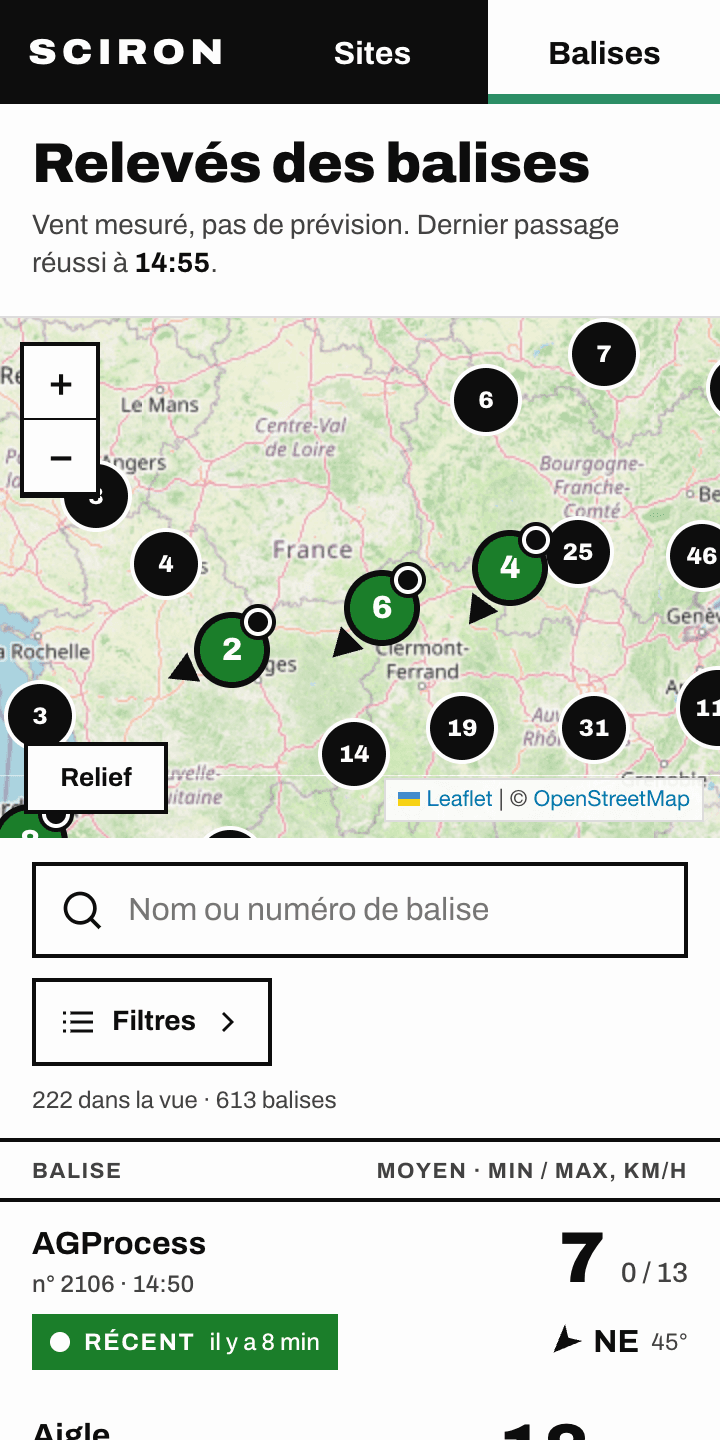Click the '0 / 13' min/max value
Image resolution: width=720 pixels, height=1440 pixels.
click(654, 1273)
